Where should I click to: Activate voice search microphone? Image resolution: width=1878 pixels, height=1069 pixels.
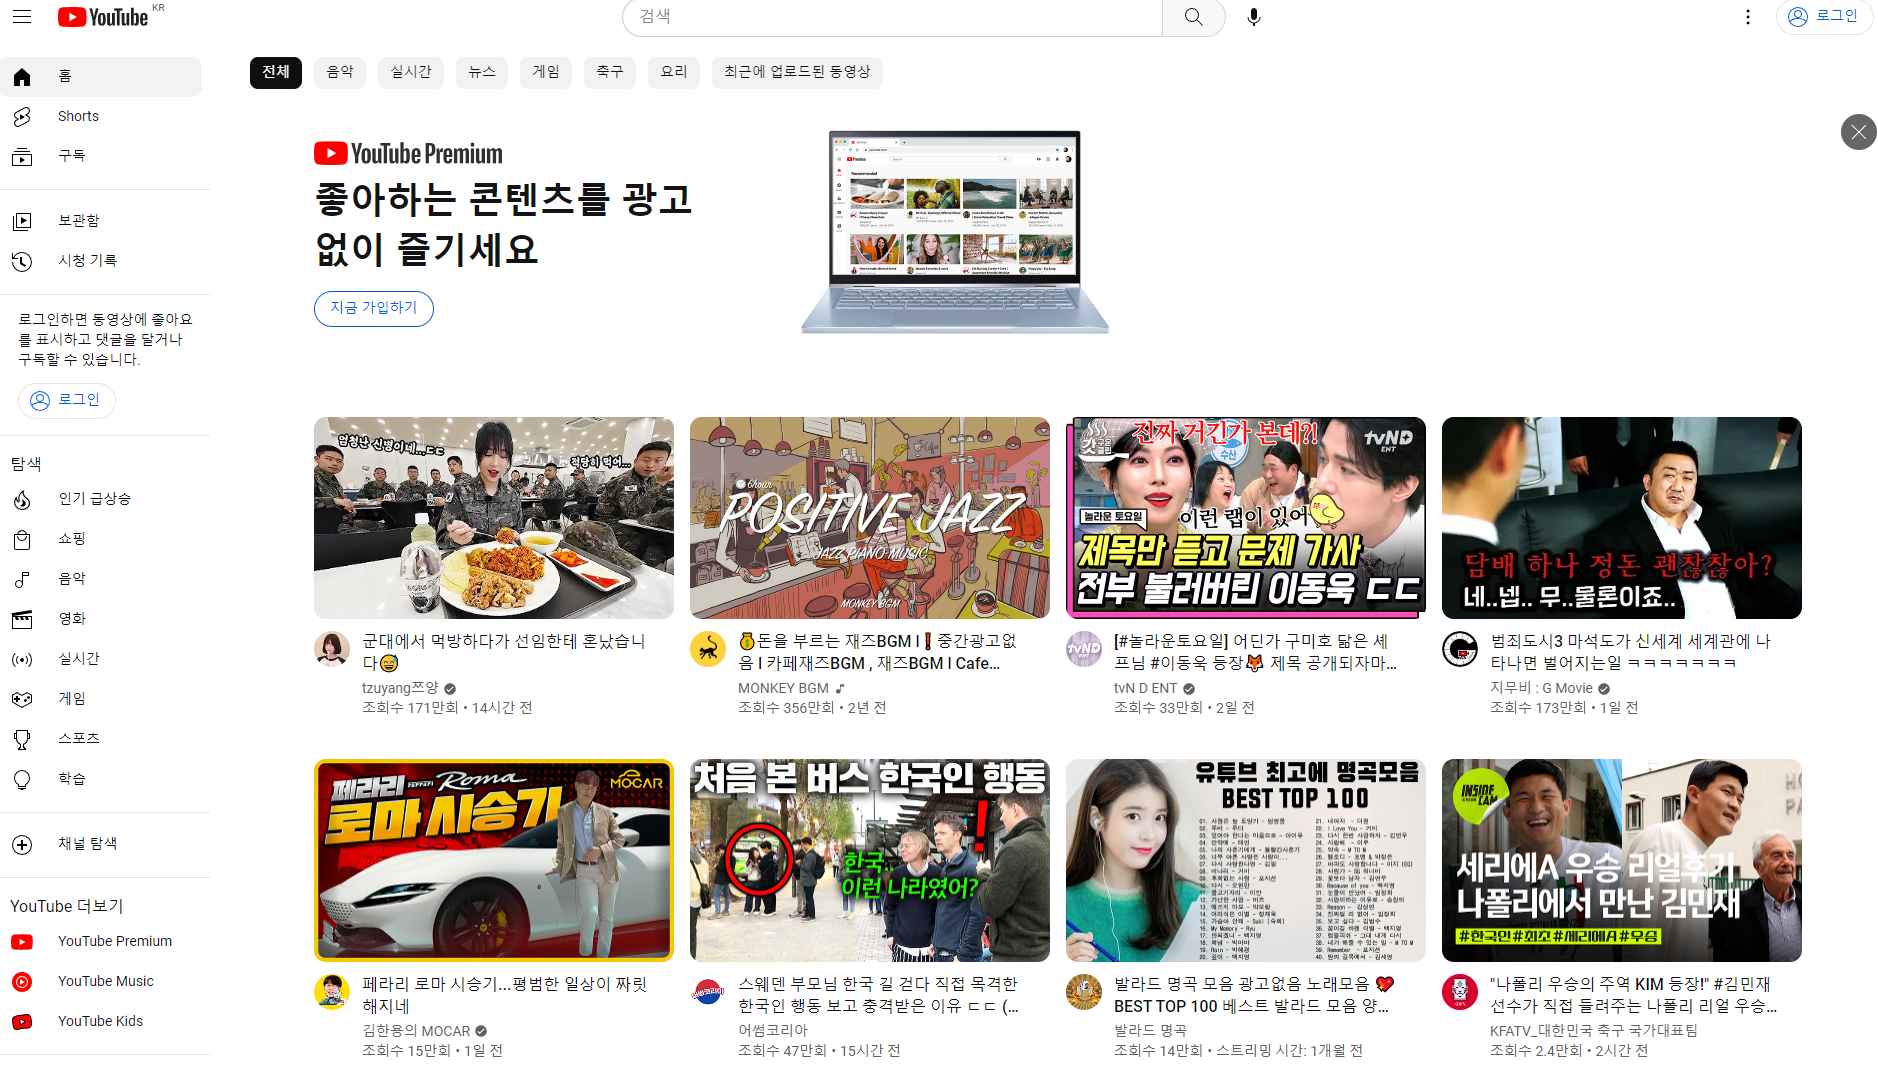tap(1253, 17)
